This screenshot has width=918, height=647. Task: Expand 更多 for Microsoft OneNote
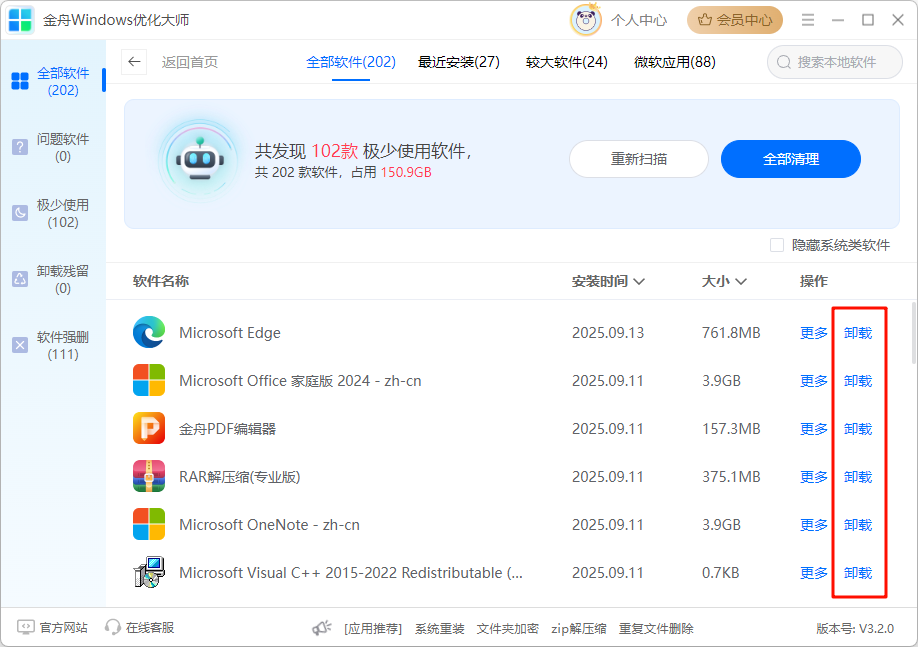[x=814, y=525]
